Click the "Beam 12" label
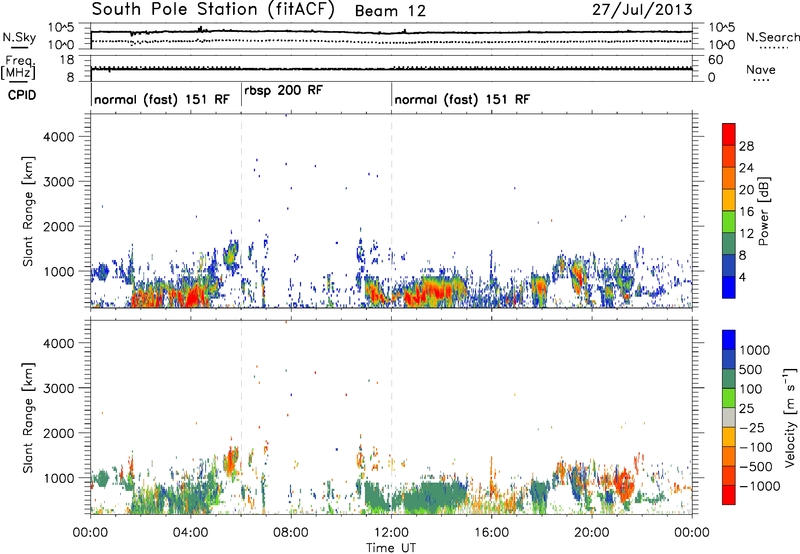Image resolution: width=800 pixels, height=554 pixels. (x=390, y=11)
